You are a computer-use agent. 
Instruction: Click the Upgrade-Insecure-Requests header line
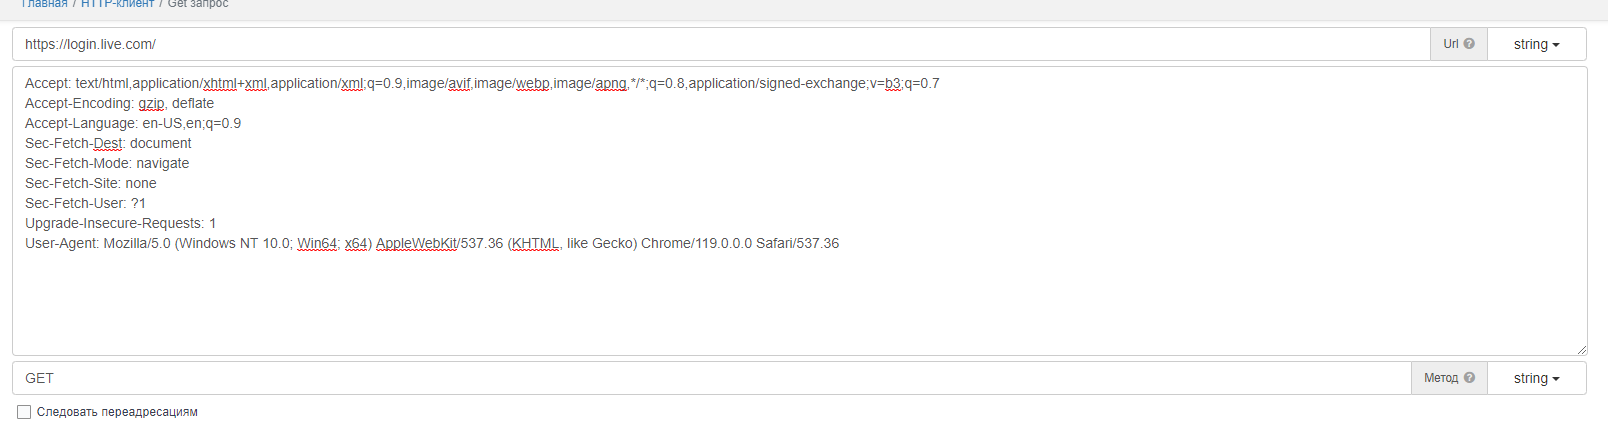(x=120, y=223)
